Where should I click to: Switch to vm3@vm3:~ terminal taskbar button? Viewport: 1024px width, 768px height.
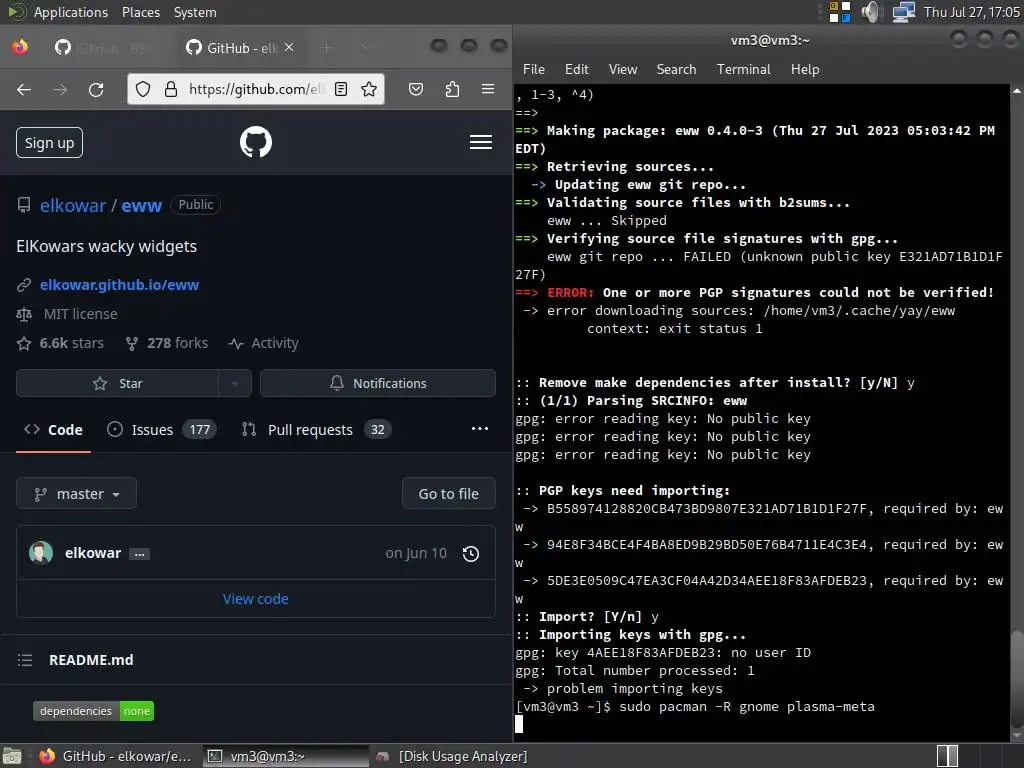(286, 756)
